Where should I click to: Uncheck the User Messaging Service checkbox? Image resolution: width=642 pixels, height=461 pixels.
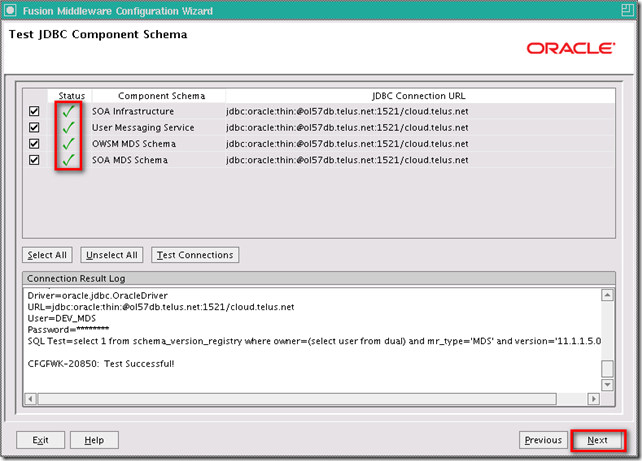(x=34, y=127)
